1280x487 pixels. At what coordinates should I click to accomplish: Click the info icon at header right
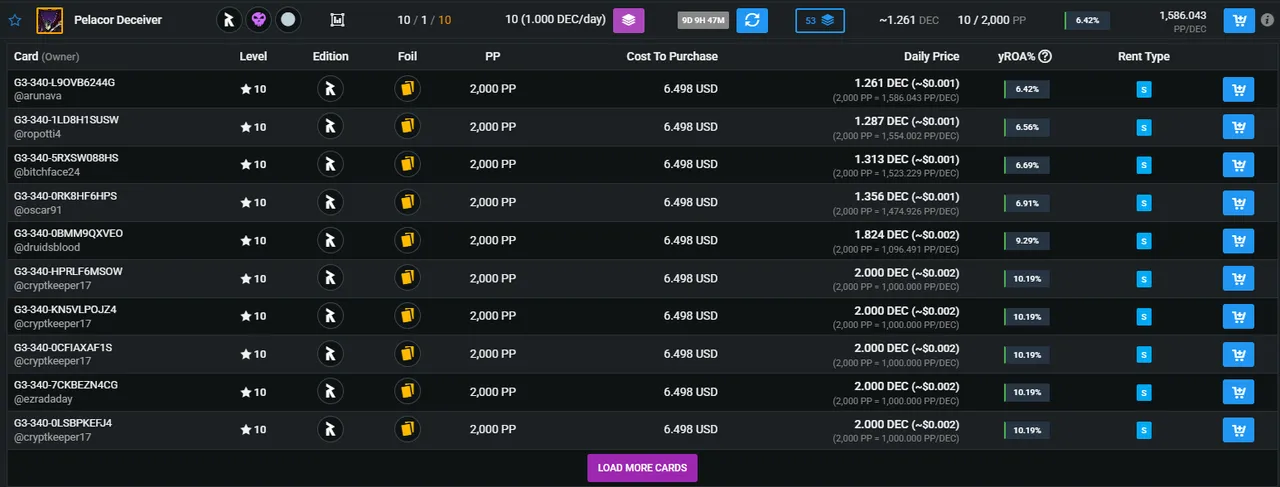pos(1267,20)
